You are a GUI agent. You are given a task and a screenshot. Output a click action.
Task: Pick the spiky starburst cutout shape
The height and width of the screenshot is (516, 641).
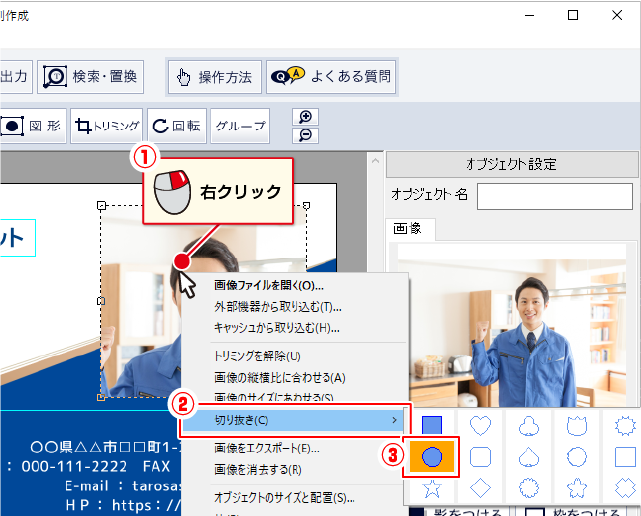point(625,425)
